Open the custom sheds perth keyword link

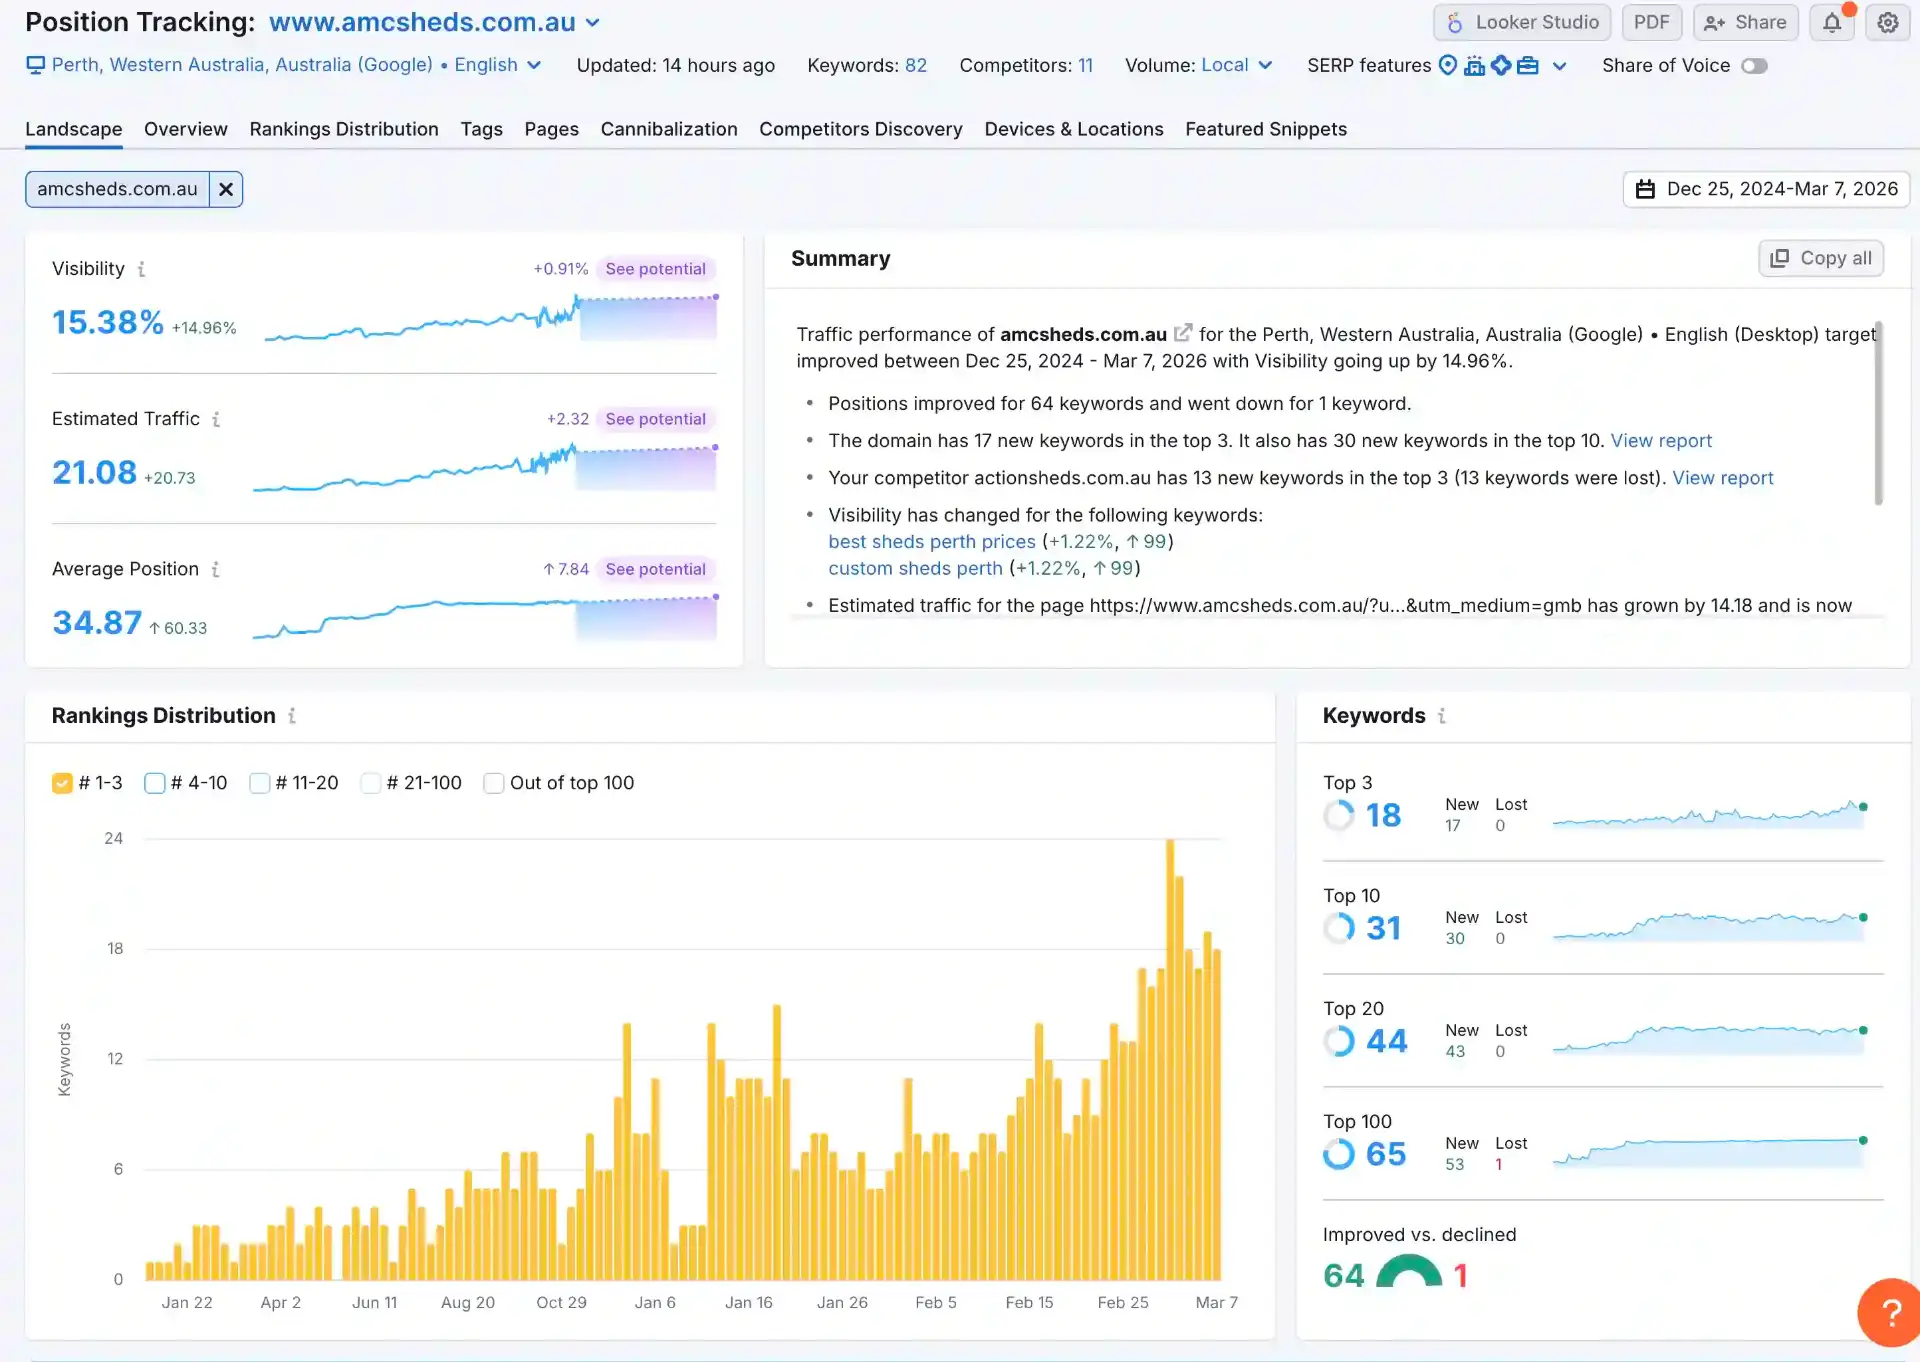915,568
